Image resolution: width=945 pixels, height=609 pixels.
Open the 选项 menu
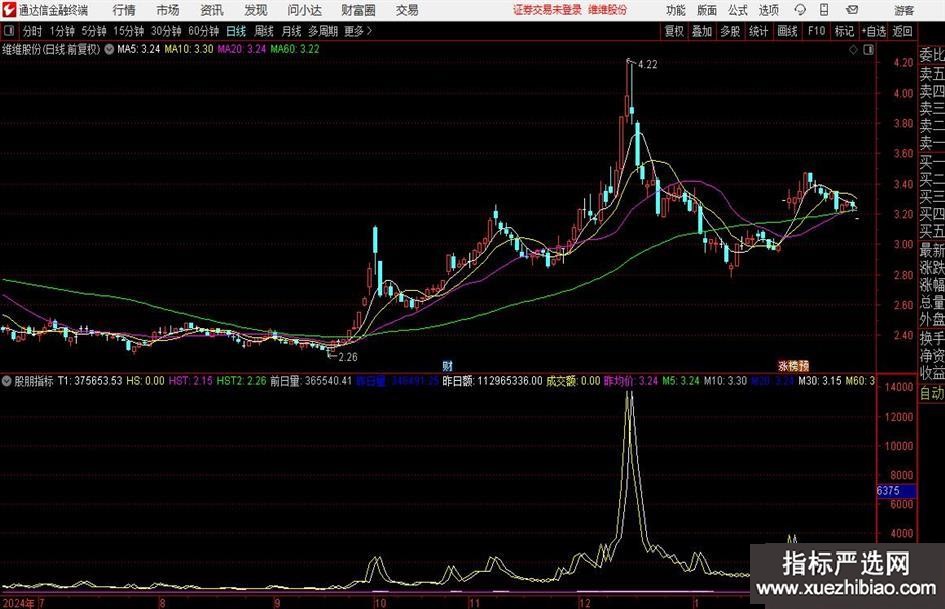coord(768,10)
